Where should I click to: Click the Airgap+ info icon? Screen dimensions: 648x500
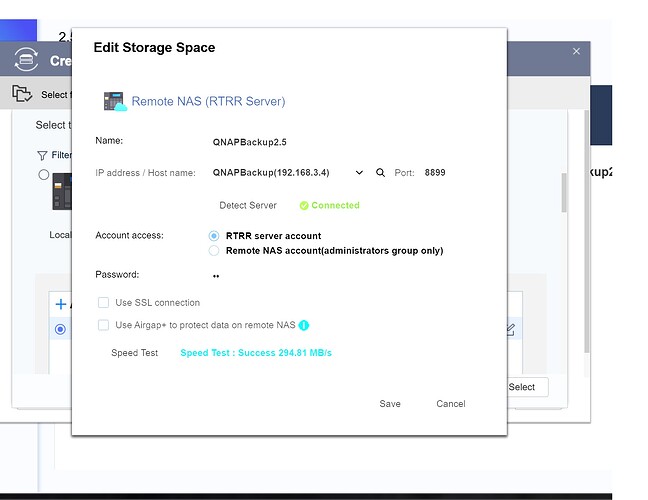click(x=304, y=325)
